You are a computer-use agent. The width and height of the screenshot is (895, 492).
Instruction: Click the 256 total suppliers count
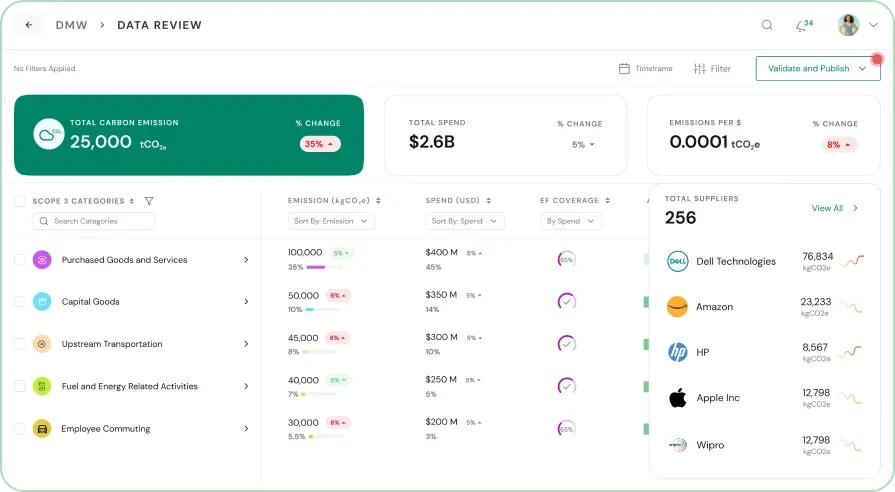pos(680,217)
